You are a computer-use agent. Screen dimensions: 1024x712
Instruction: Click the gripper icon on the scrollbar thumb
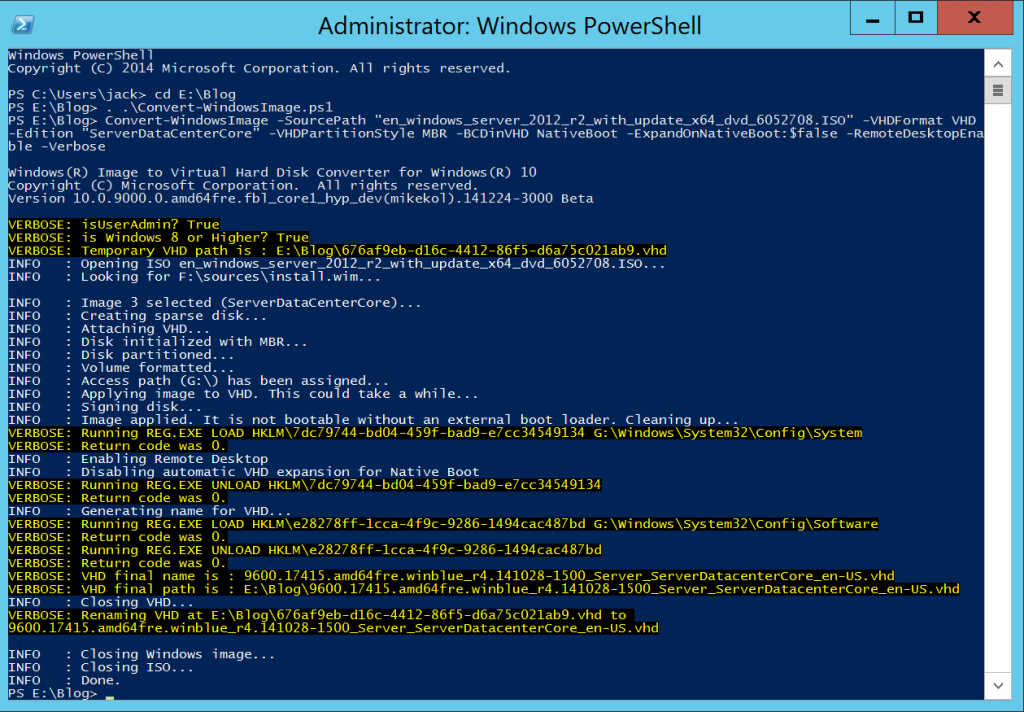(x=998, y=91)
